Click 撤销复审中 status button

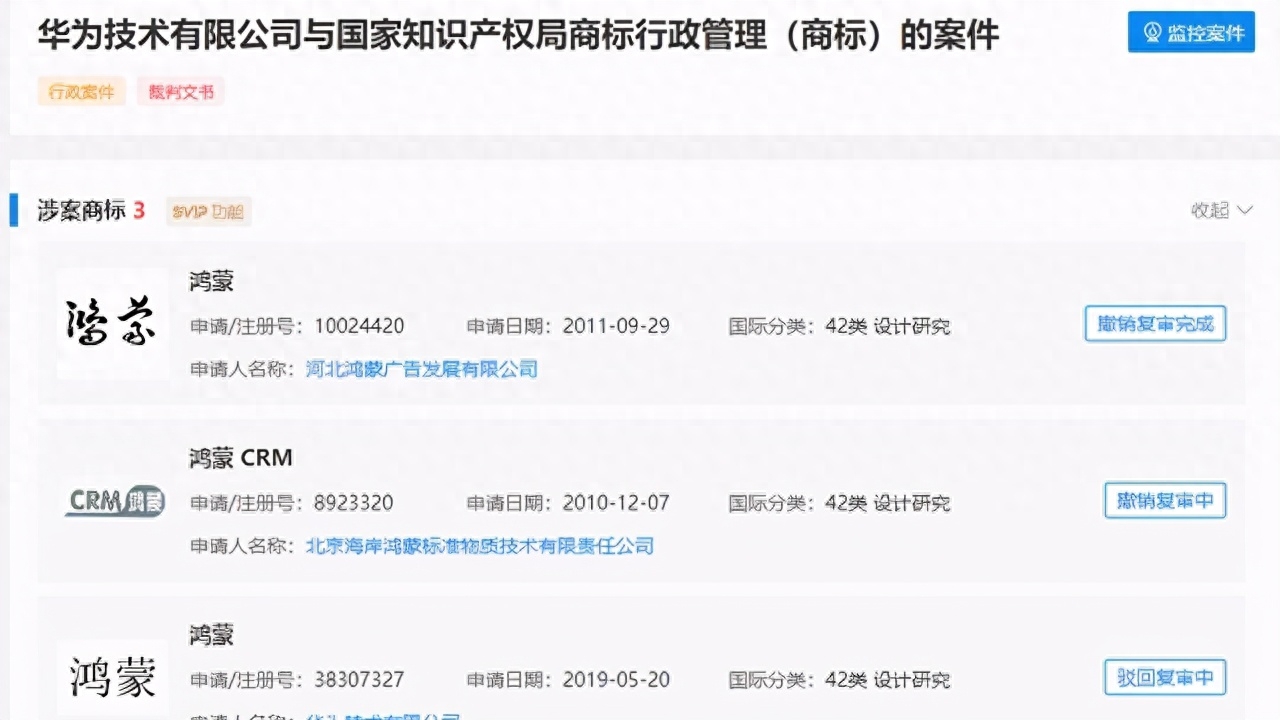(x=1165, y=500)
